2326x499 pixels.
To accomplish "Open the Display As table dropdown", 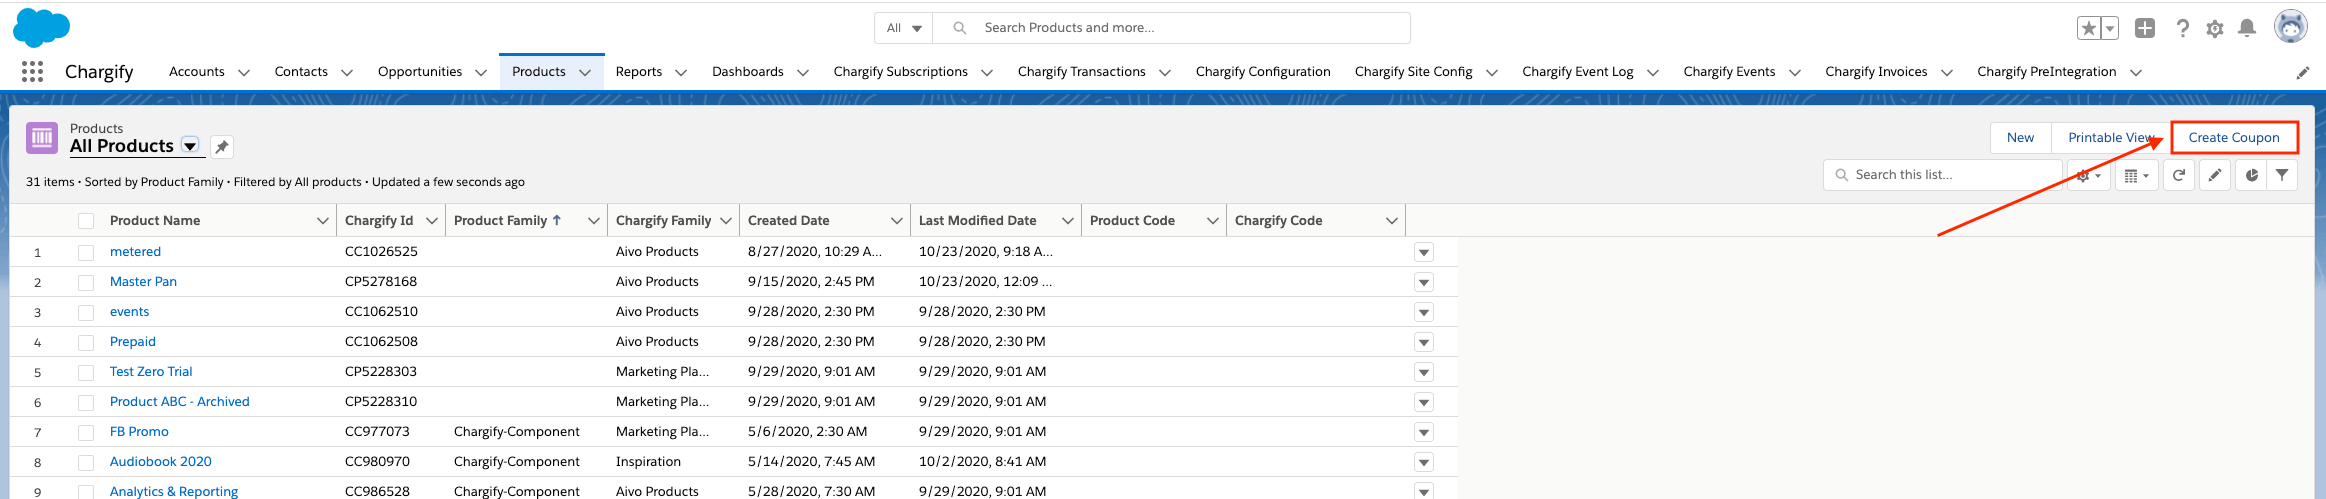I will pos(2136,175).
